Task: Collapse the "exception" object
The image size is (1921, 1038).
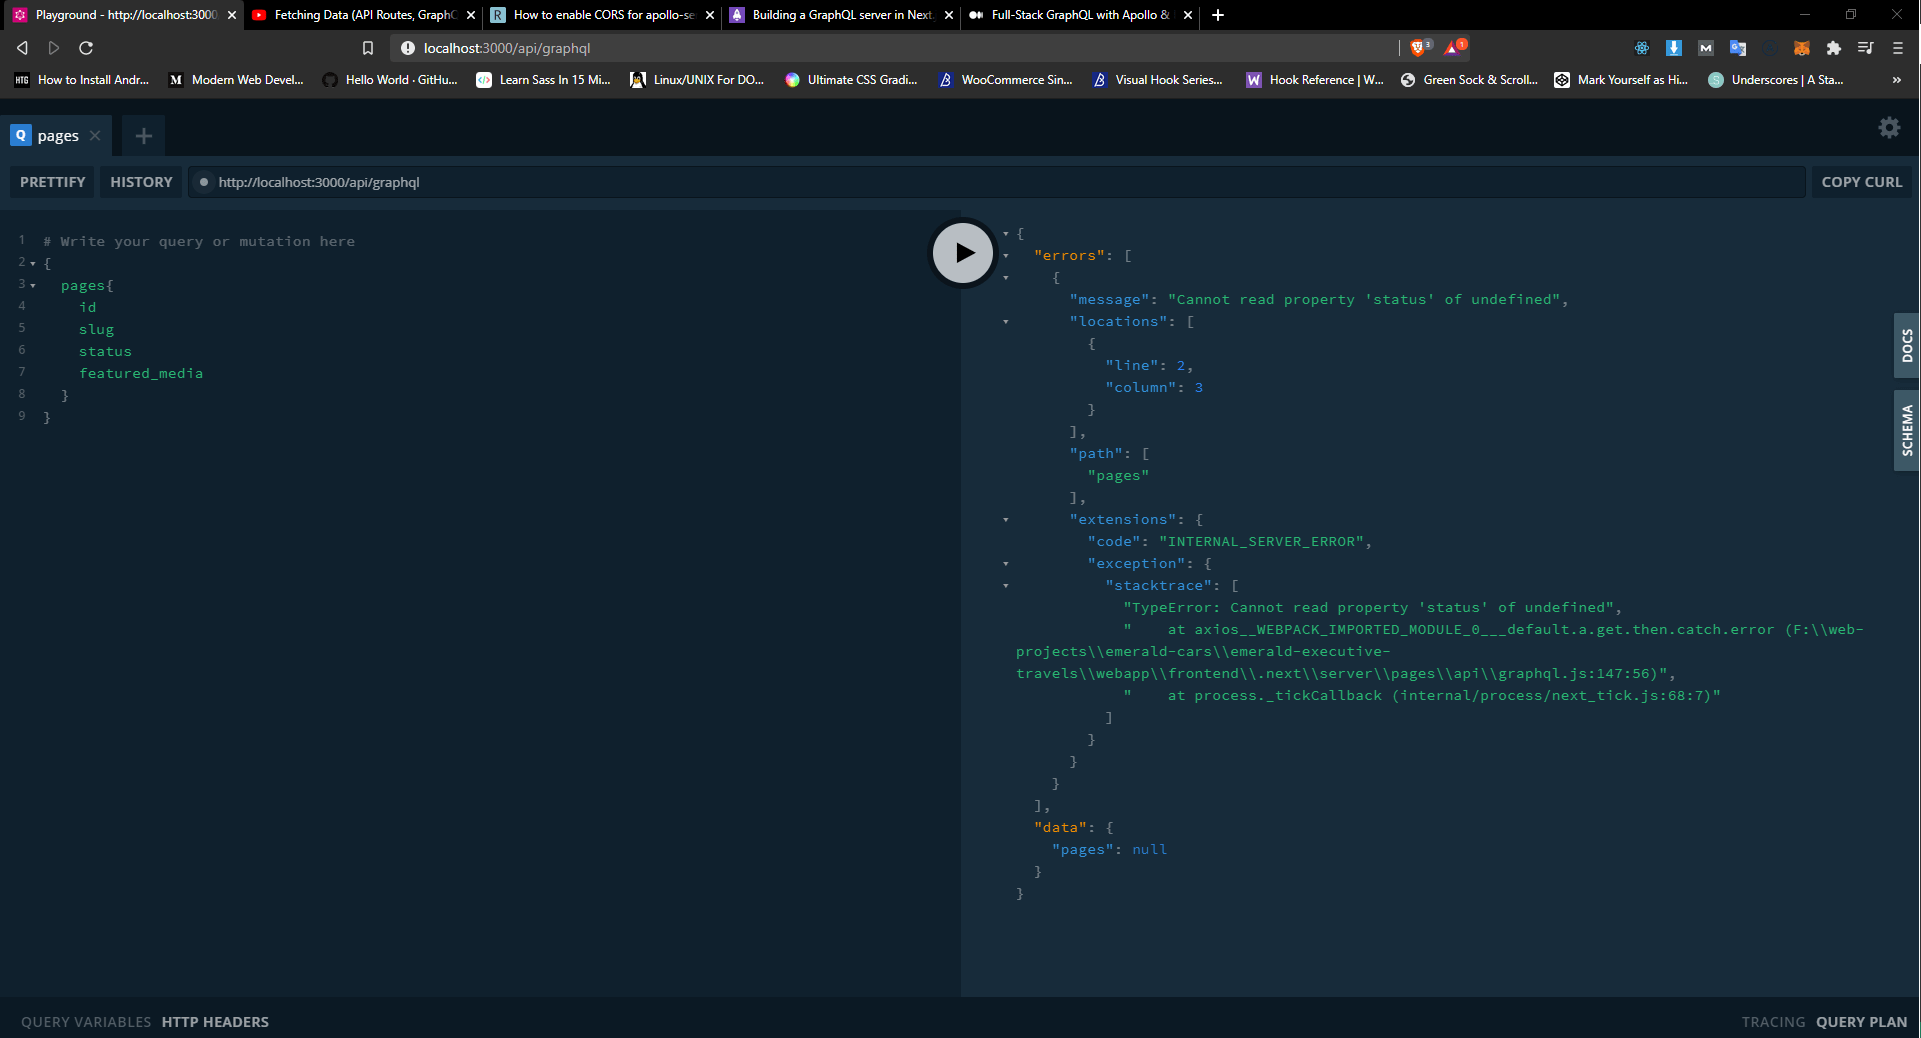Action: point(1006,564)
